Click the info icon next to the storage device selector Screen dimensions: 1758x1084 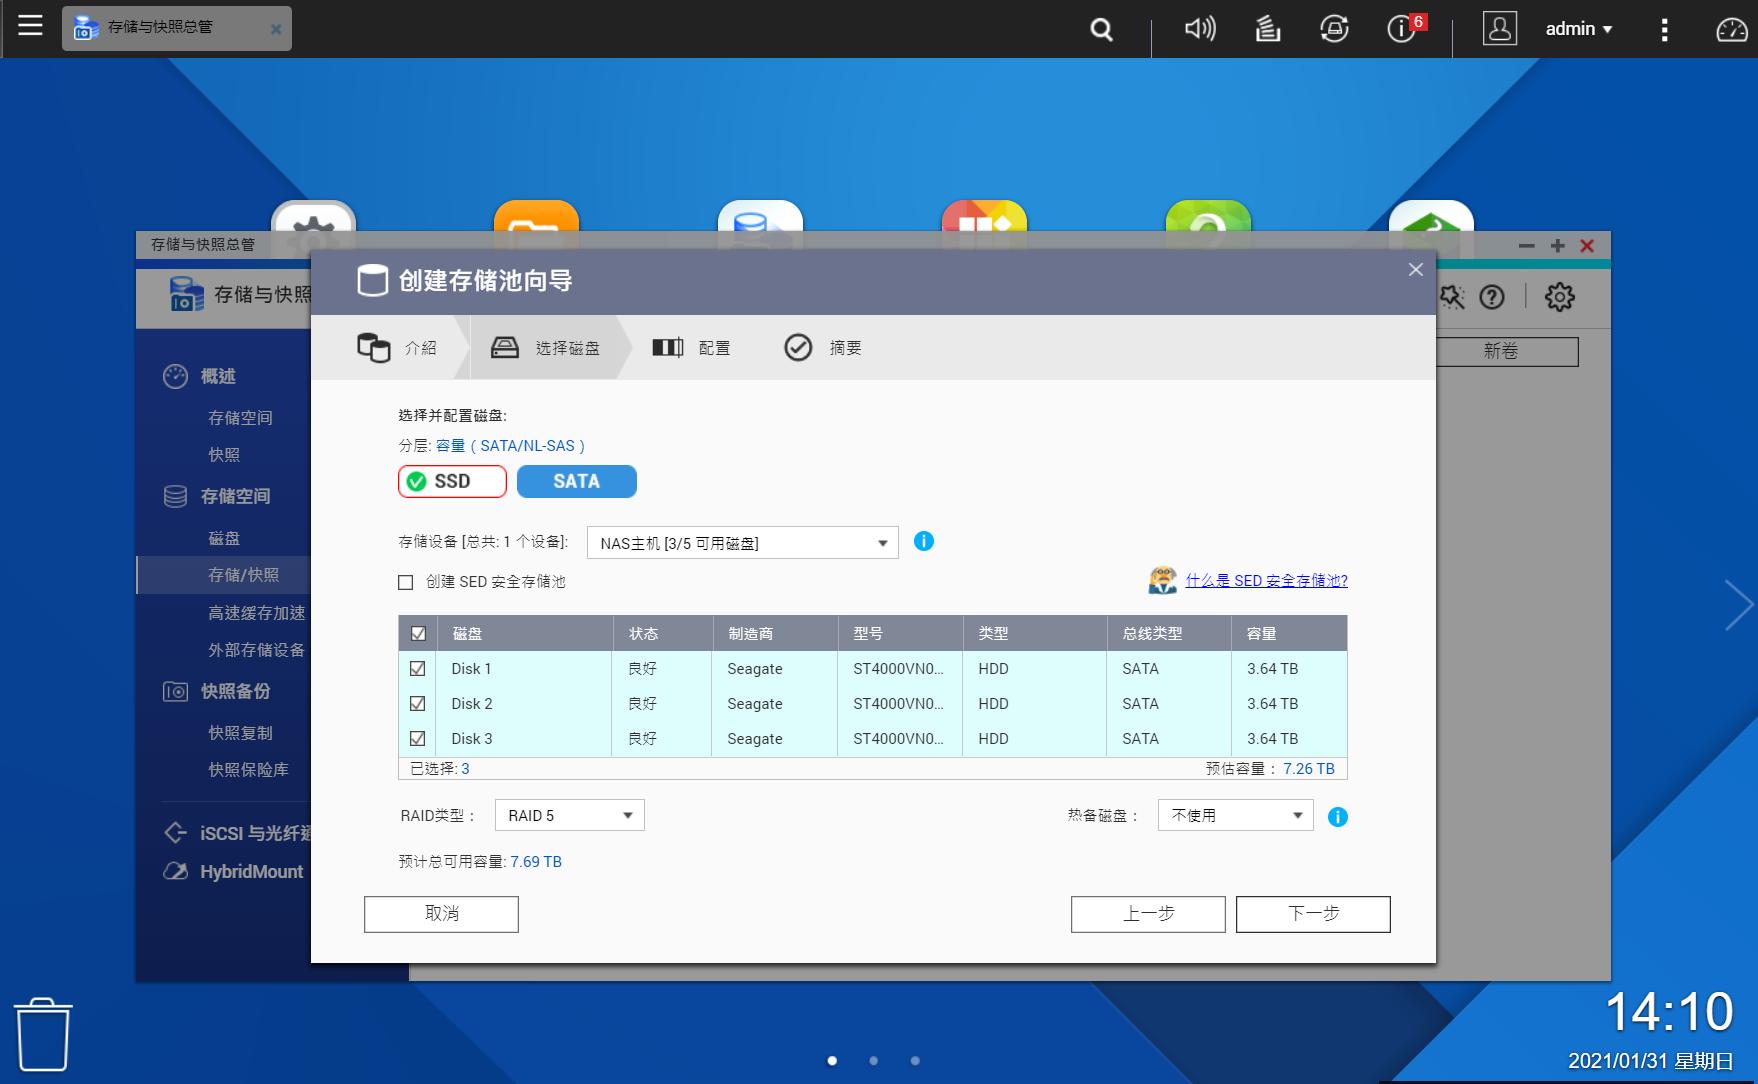tap(924, 542)
